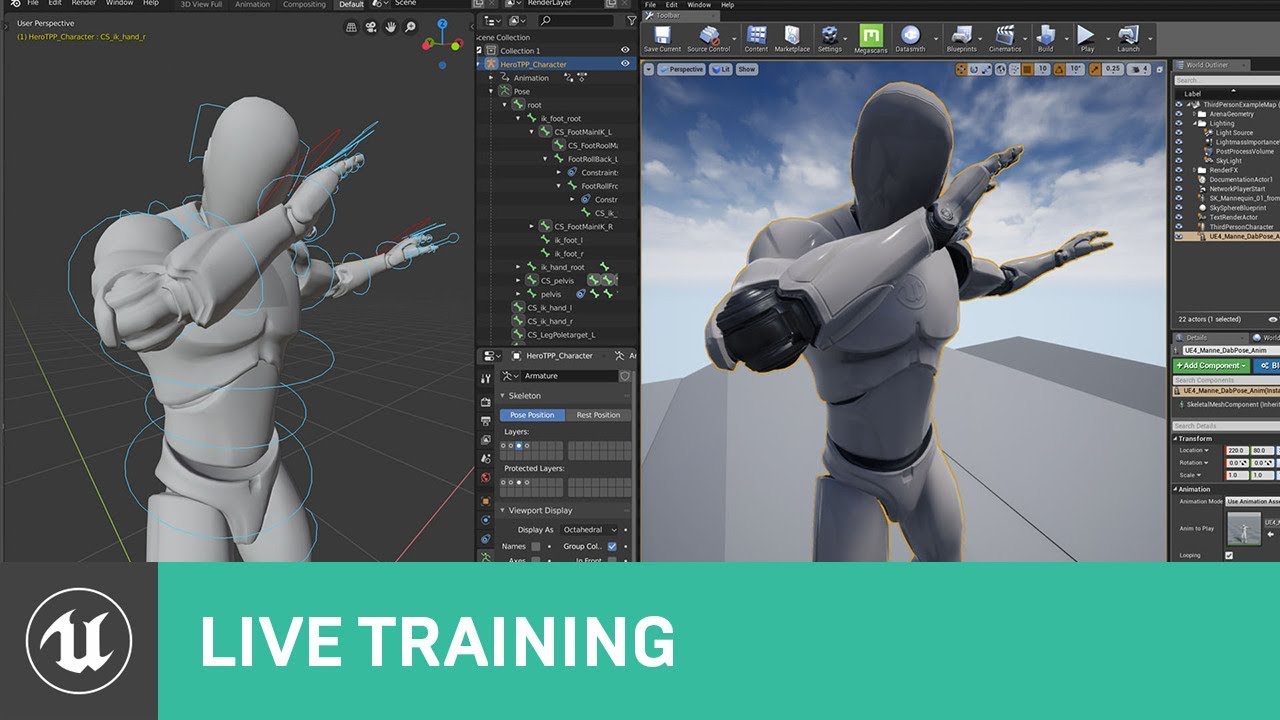Toggle Blender perspective/orthographic grid icon

(352, 27)
